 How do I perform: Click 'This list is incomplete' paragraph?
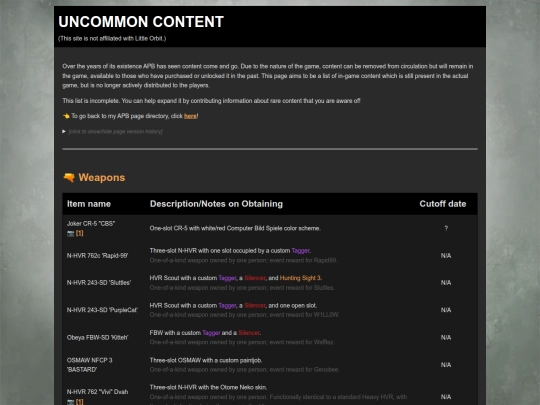click(x=211, y=101)
